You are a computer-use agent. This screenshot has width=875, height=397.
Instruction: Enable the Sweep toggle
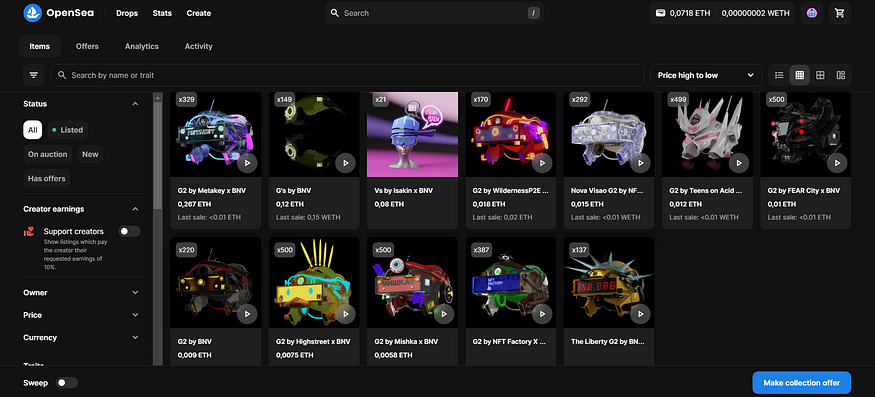pos(67,382)
